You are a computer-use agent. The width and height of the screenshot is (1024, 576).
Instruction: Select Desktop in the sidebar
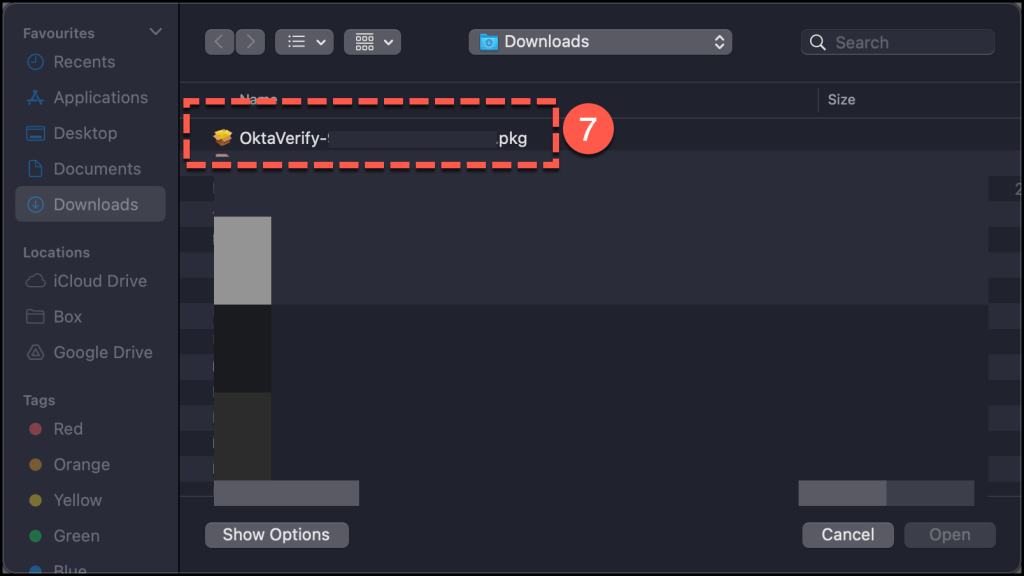pyautogui.click(x=85, y=133)
